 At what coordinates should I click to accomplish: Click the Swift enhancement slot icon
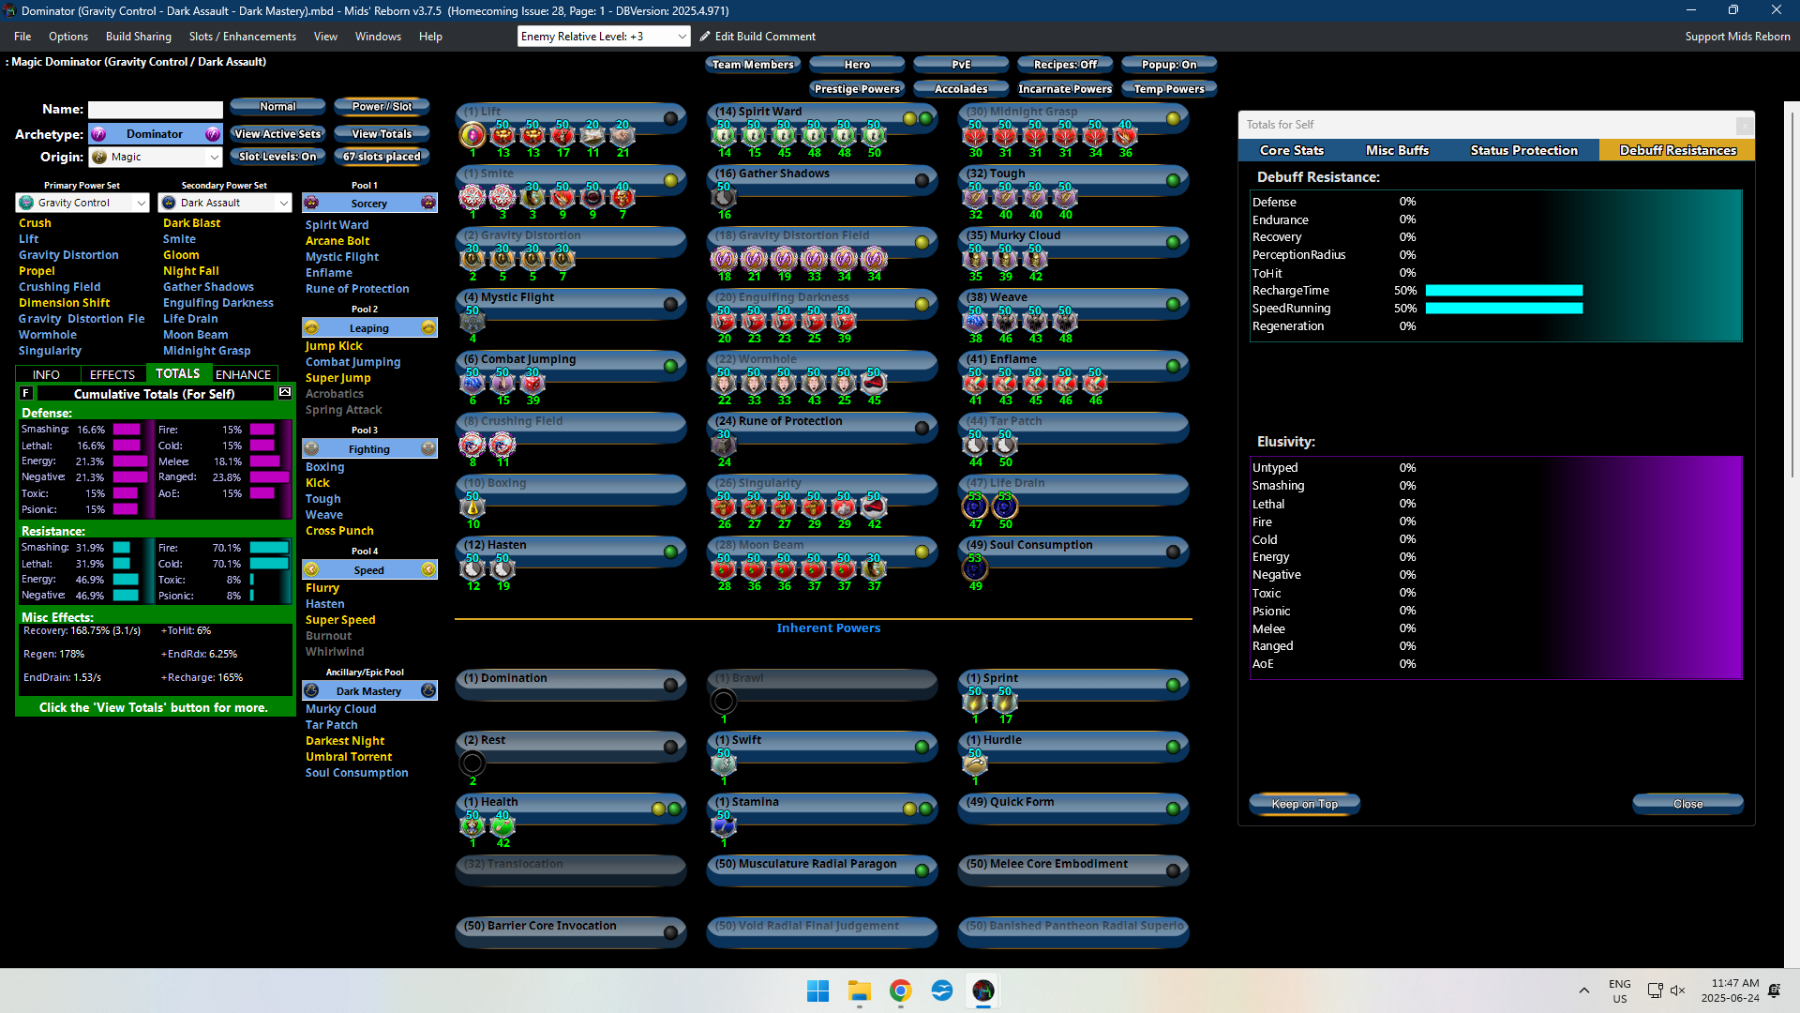(x=724, y=764)
